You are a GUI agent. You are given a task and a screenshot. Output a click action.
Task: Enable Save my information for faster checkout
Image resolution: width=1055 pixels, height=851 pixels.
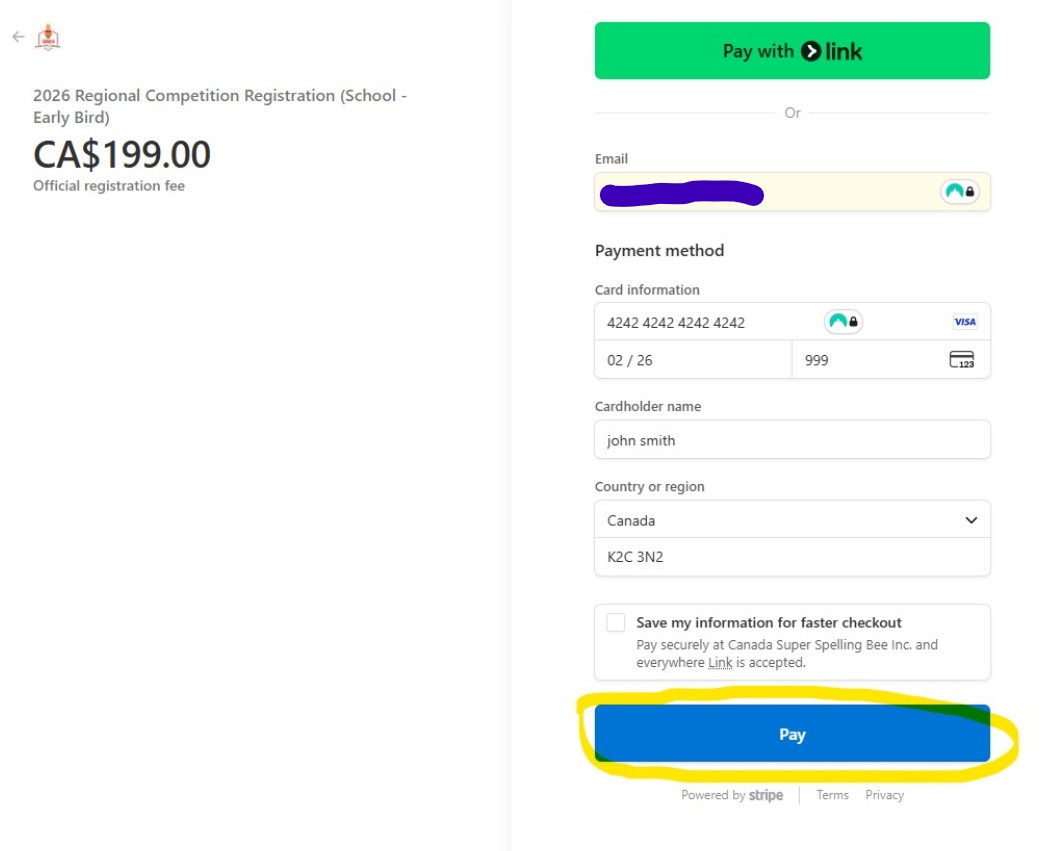point(616,622)
